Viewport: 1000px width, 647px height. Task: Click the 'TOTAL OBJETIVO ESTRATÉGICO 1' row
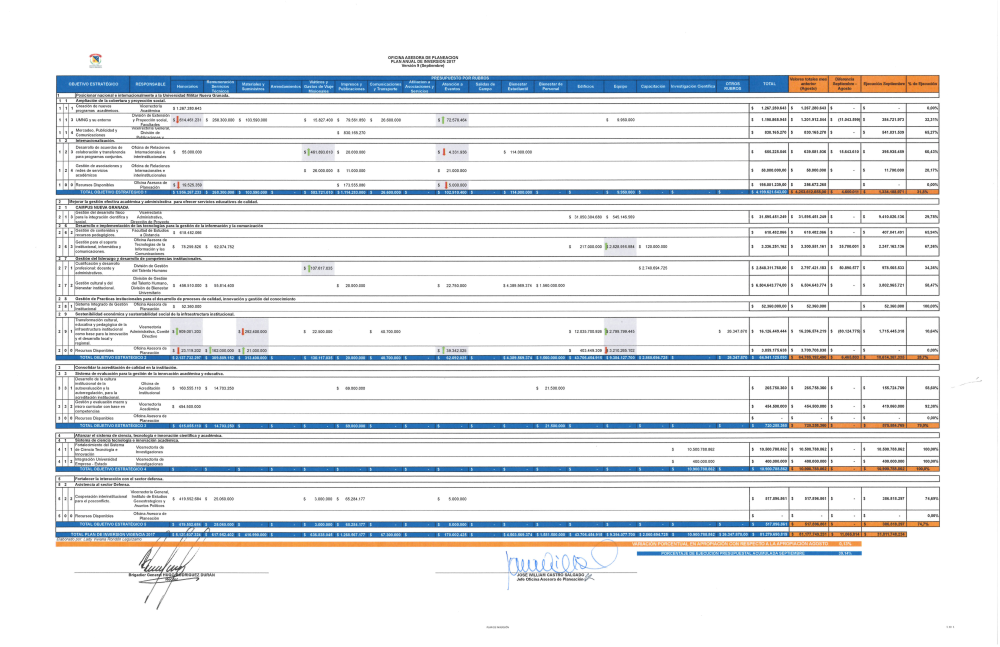[x=497, y=192]
